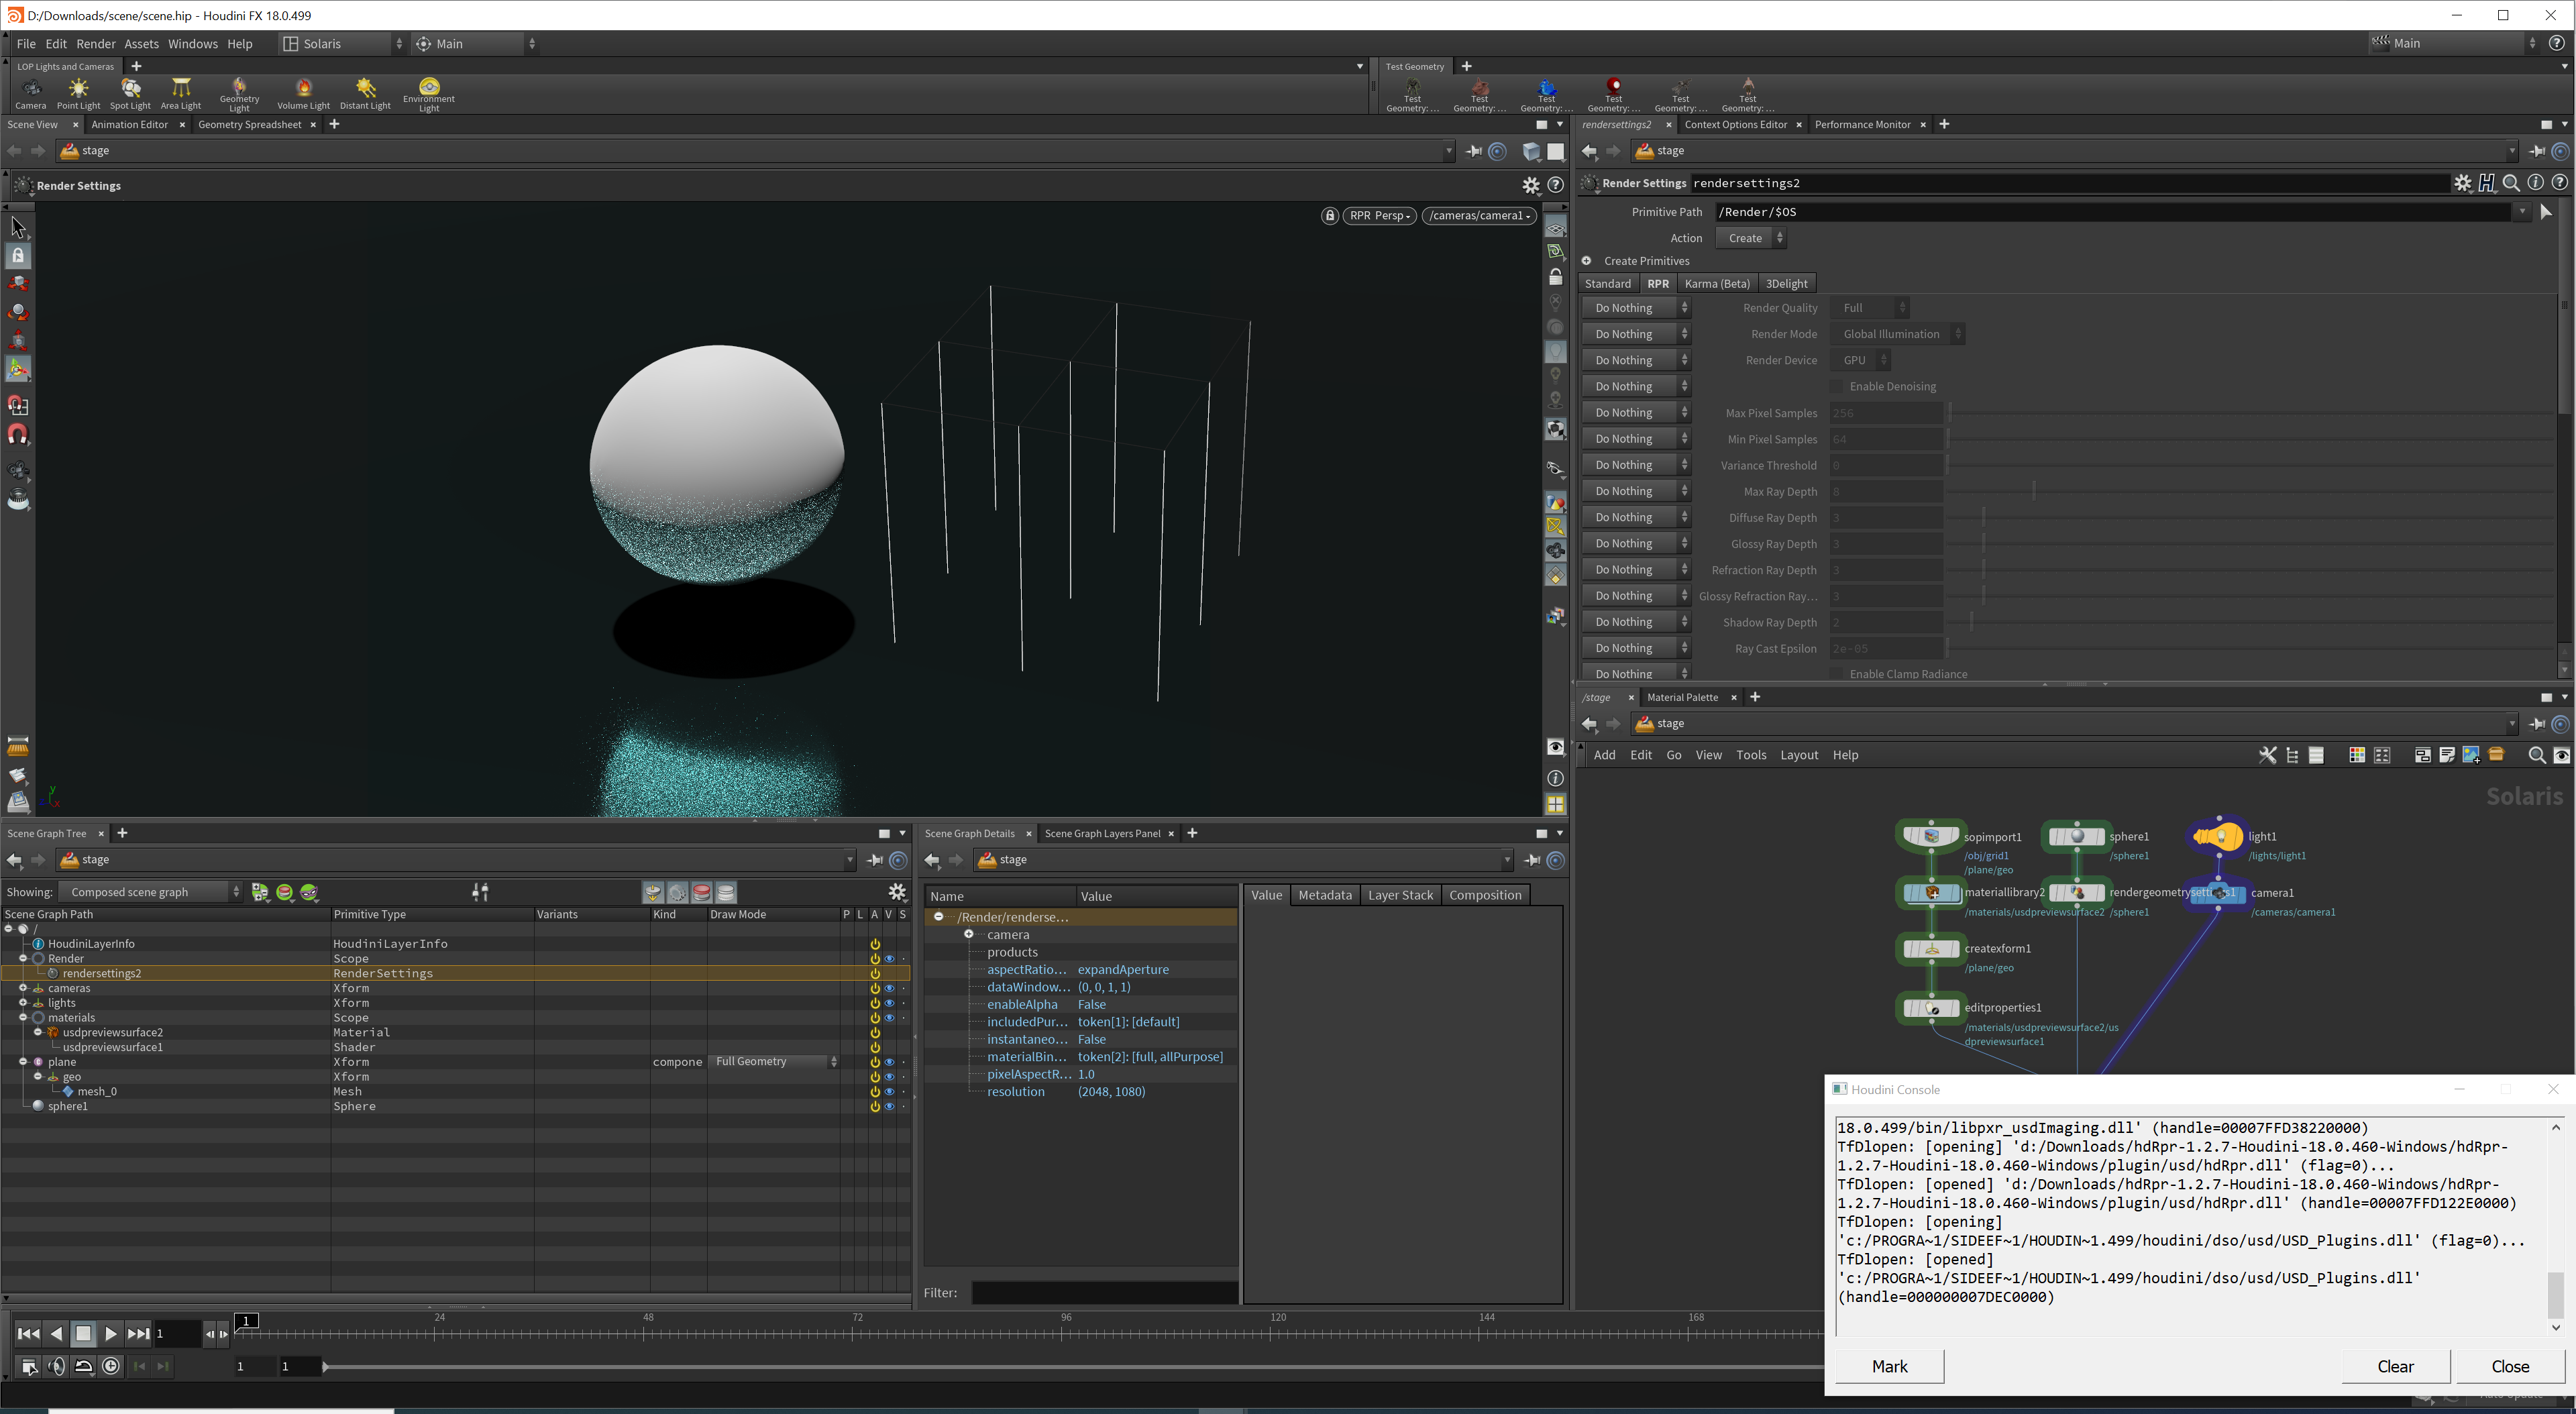Select the Environment Light shelf tool

tap(429, 93)
